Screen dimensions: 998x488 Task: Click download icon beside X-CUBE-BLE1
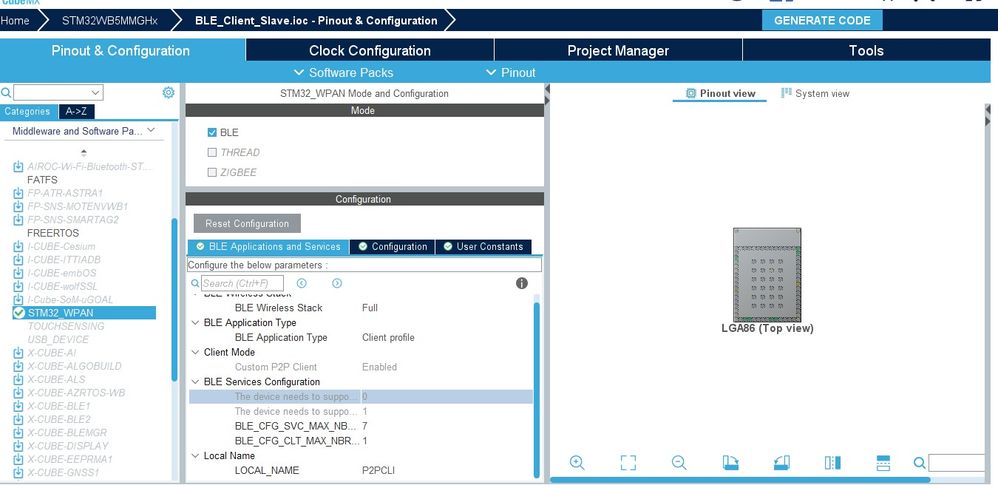[x=18, y=406]
